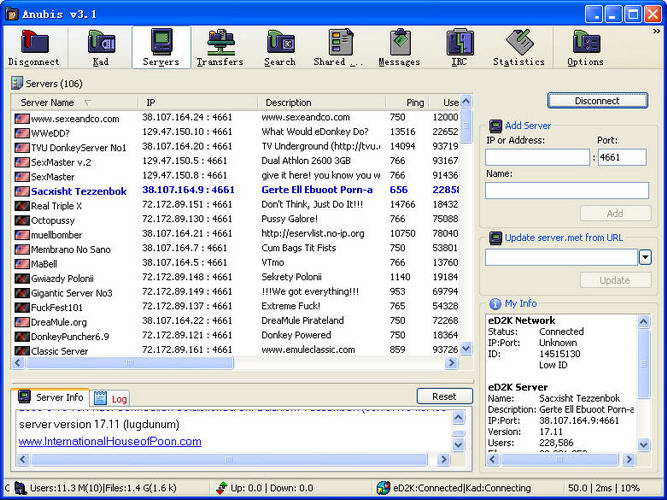
Task: Click server list scroll up arrow
Action: pyautogui.click(x=466, y=102)
